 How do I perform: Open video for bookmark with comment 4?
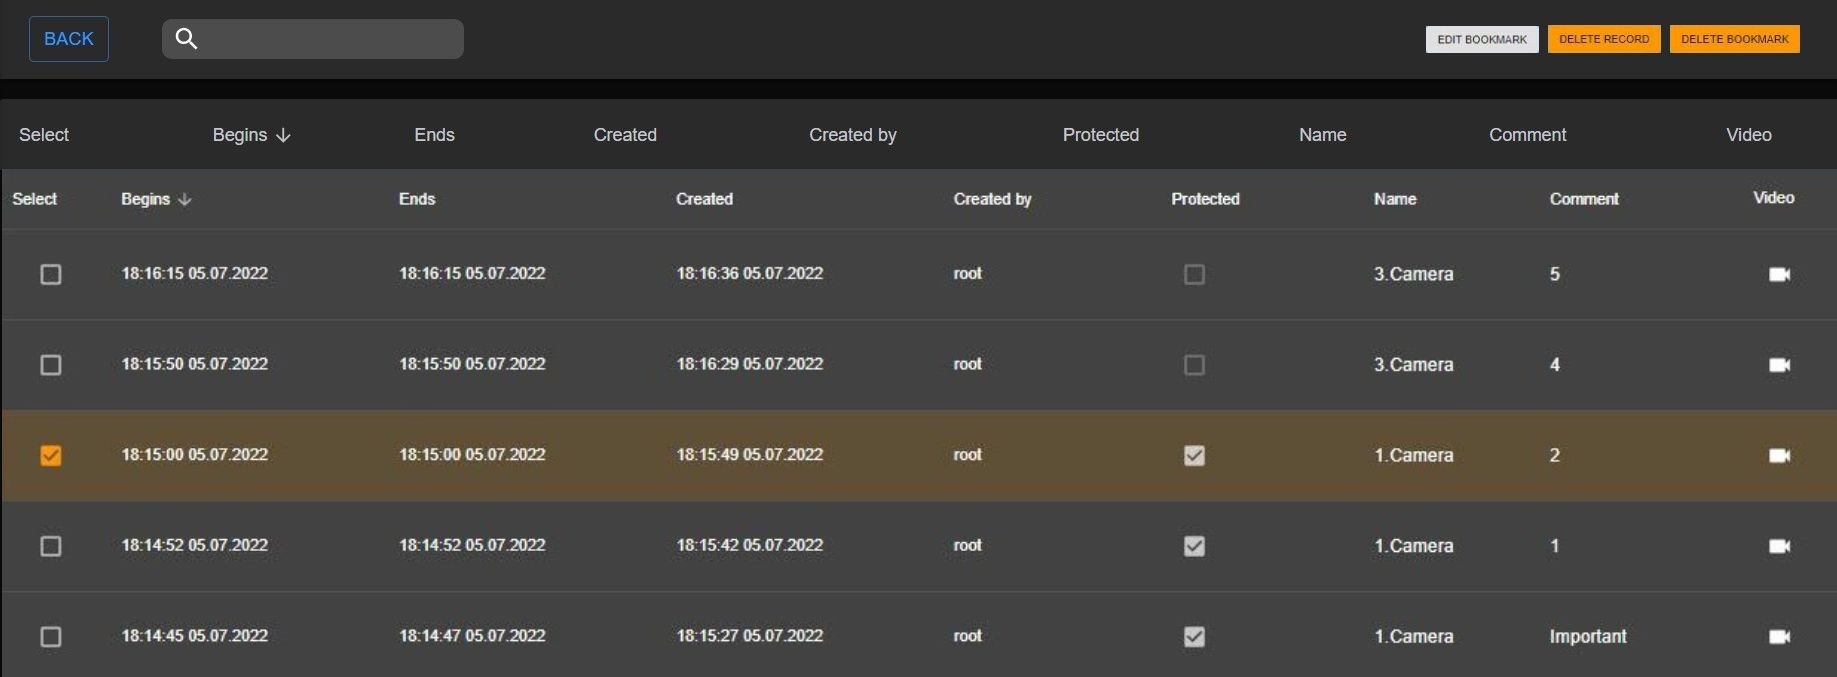1779,365
